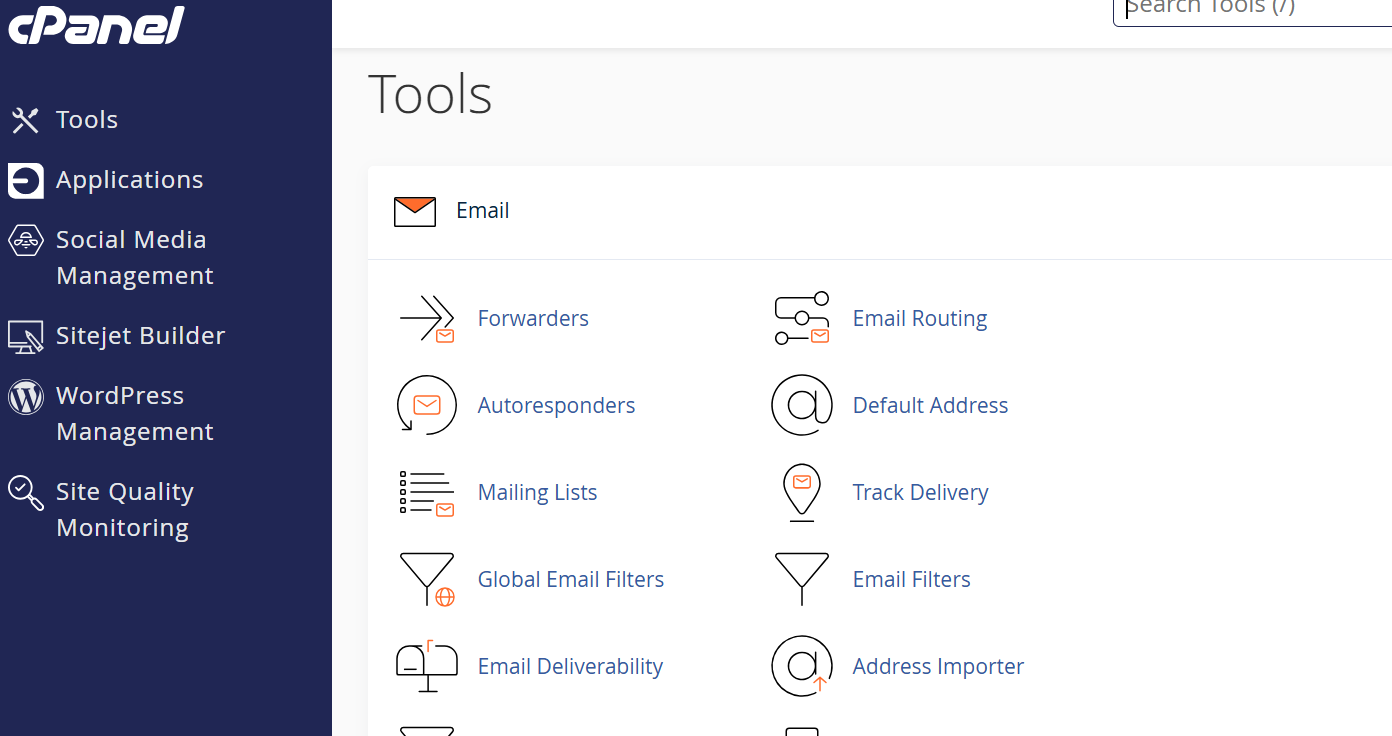Click the WordPress logo icon
Image resolution: width=1392 pixels, height=736 pixels.
tap(25, 397)
